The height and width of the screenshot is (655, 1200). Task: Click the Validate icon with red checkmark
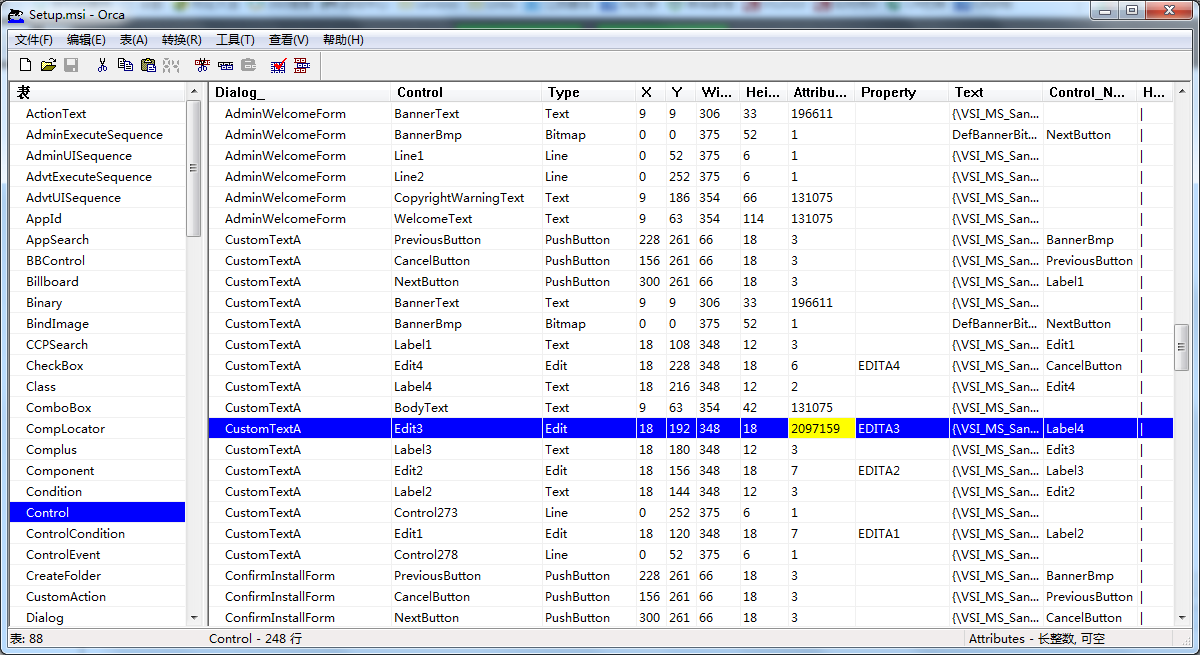coord(279,65)
